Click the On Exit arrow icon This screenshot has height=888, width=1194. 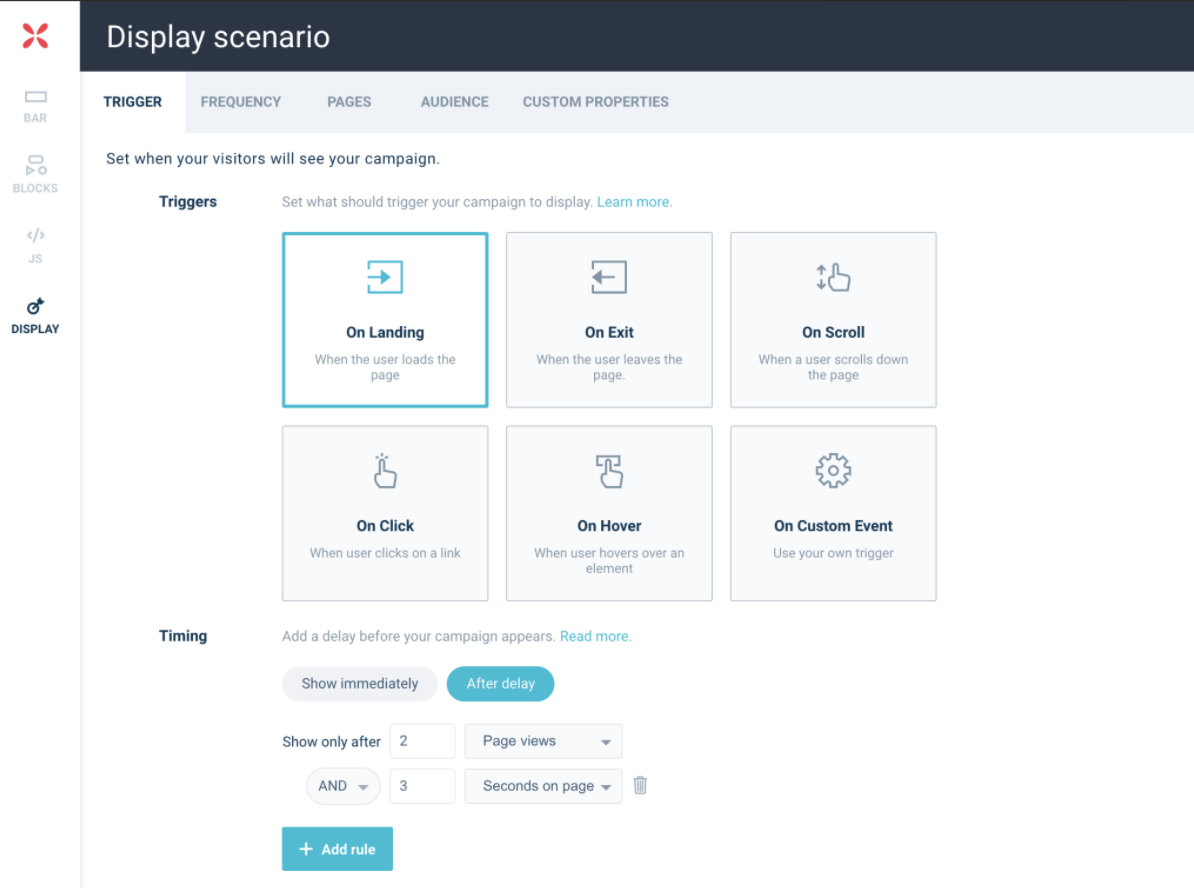pyautogui.click(x=609, y=277)
